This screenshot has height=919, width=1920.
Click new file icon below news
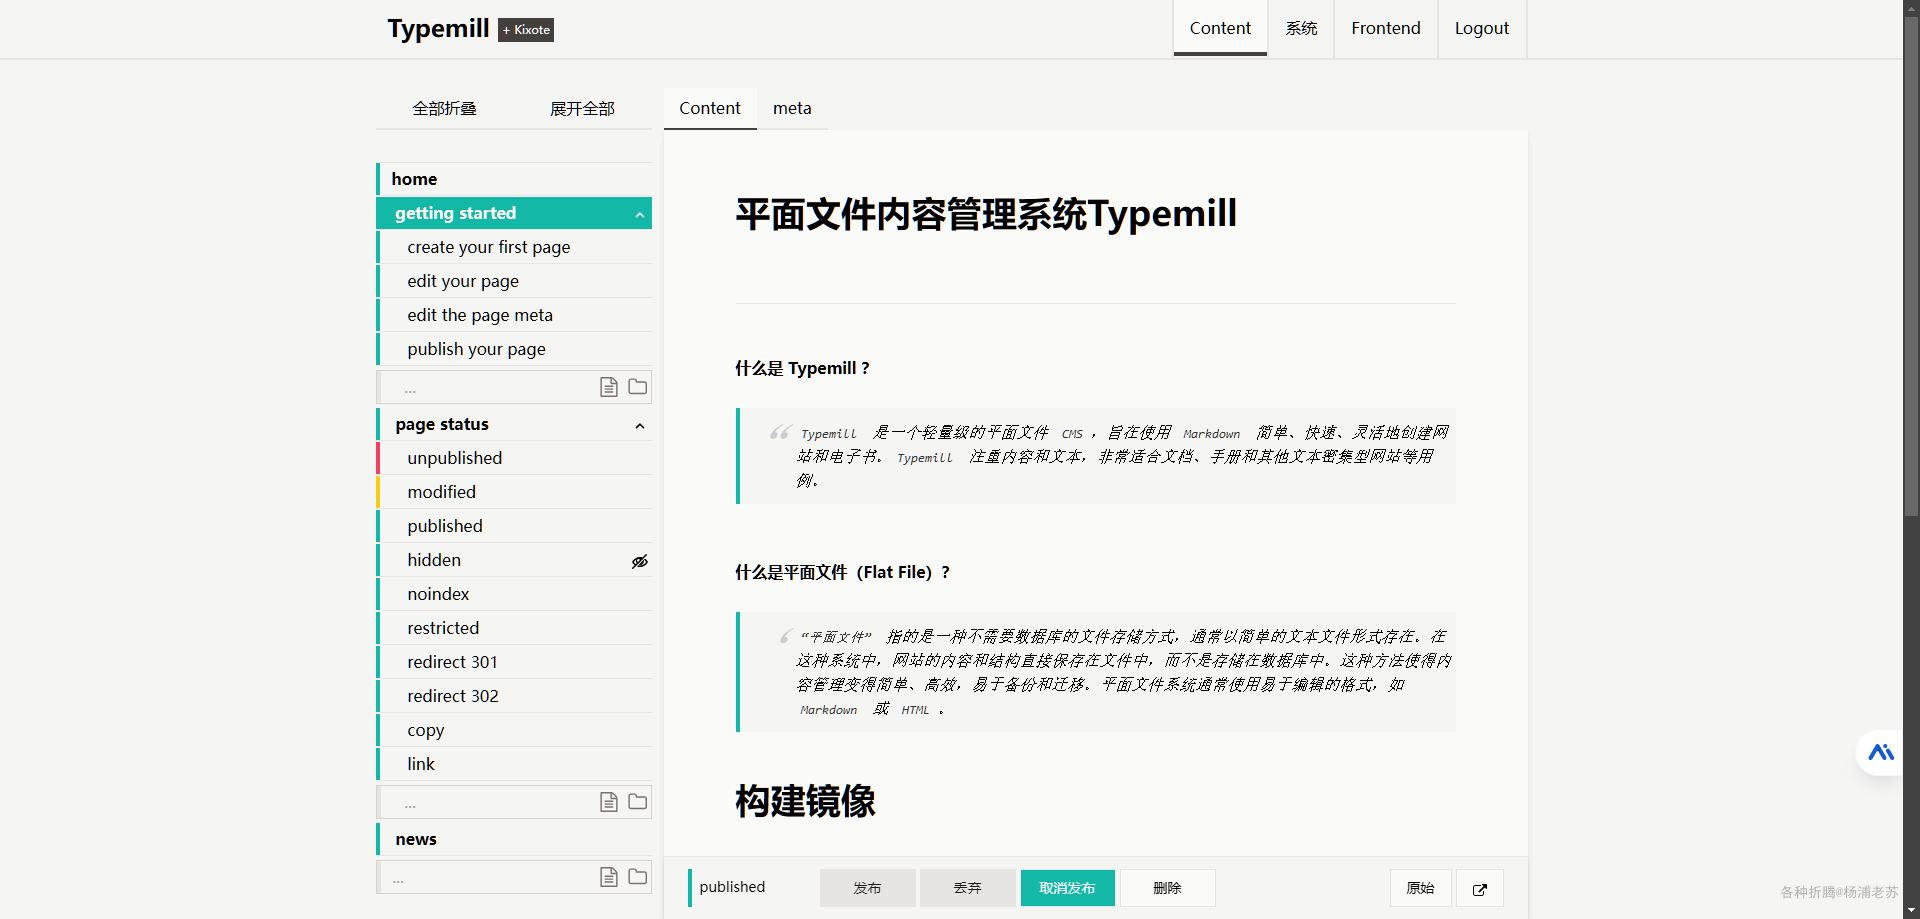pyautogui.click(x=608, y=877)
